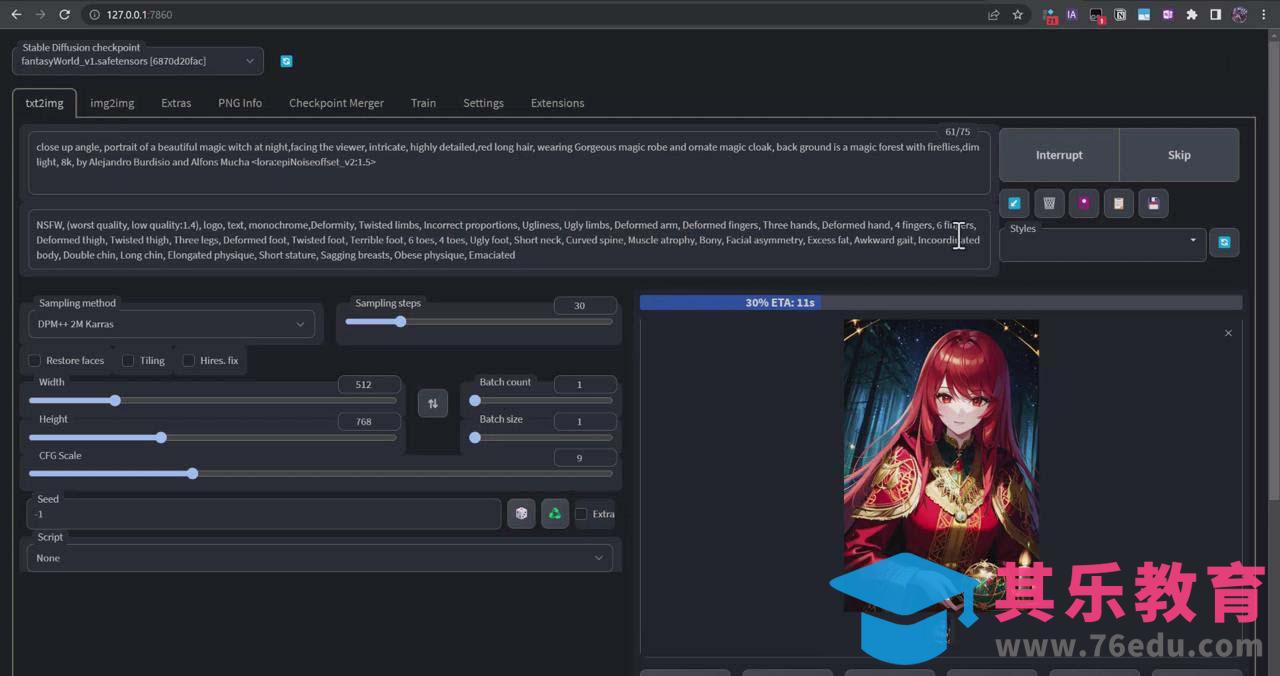The width and height of the screenshot is (1280, 676).
Task: Enable the Hires. fix checkbox
Action: click(x=188, y=360)
